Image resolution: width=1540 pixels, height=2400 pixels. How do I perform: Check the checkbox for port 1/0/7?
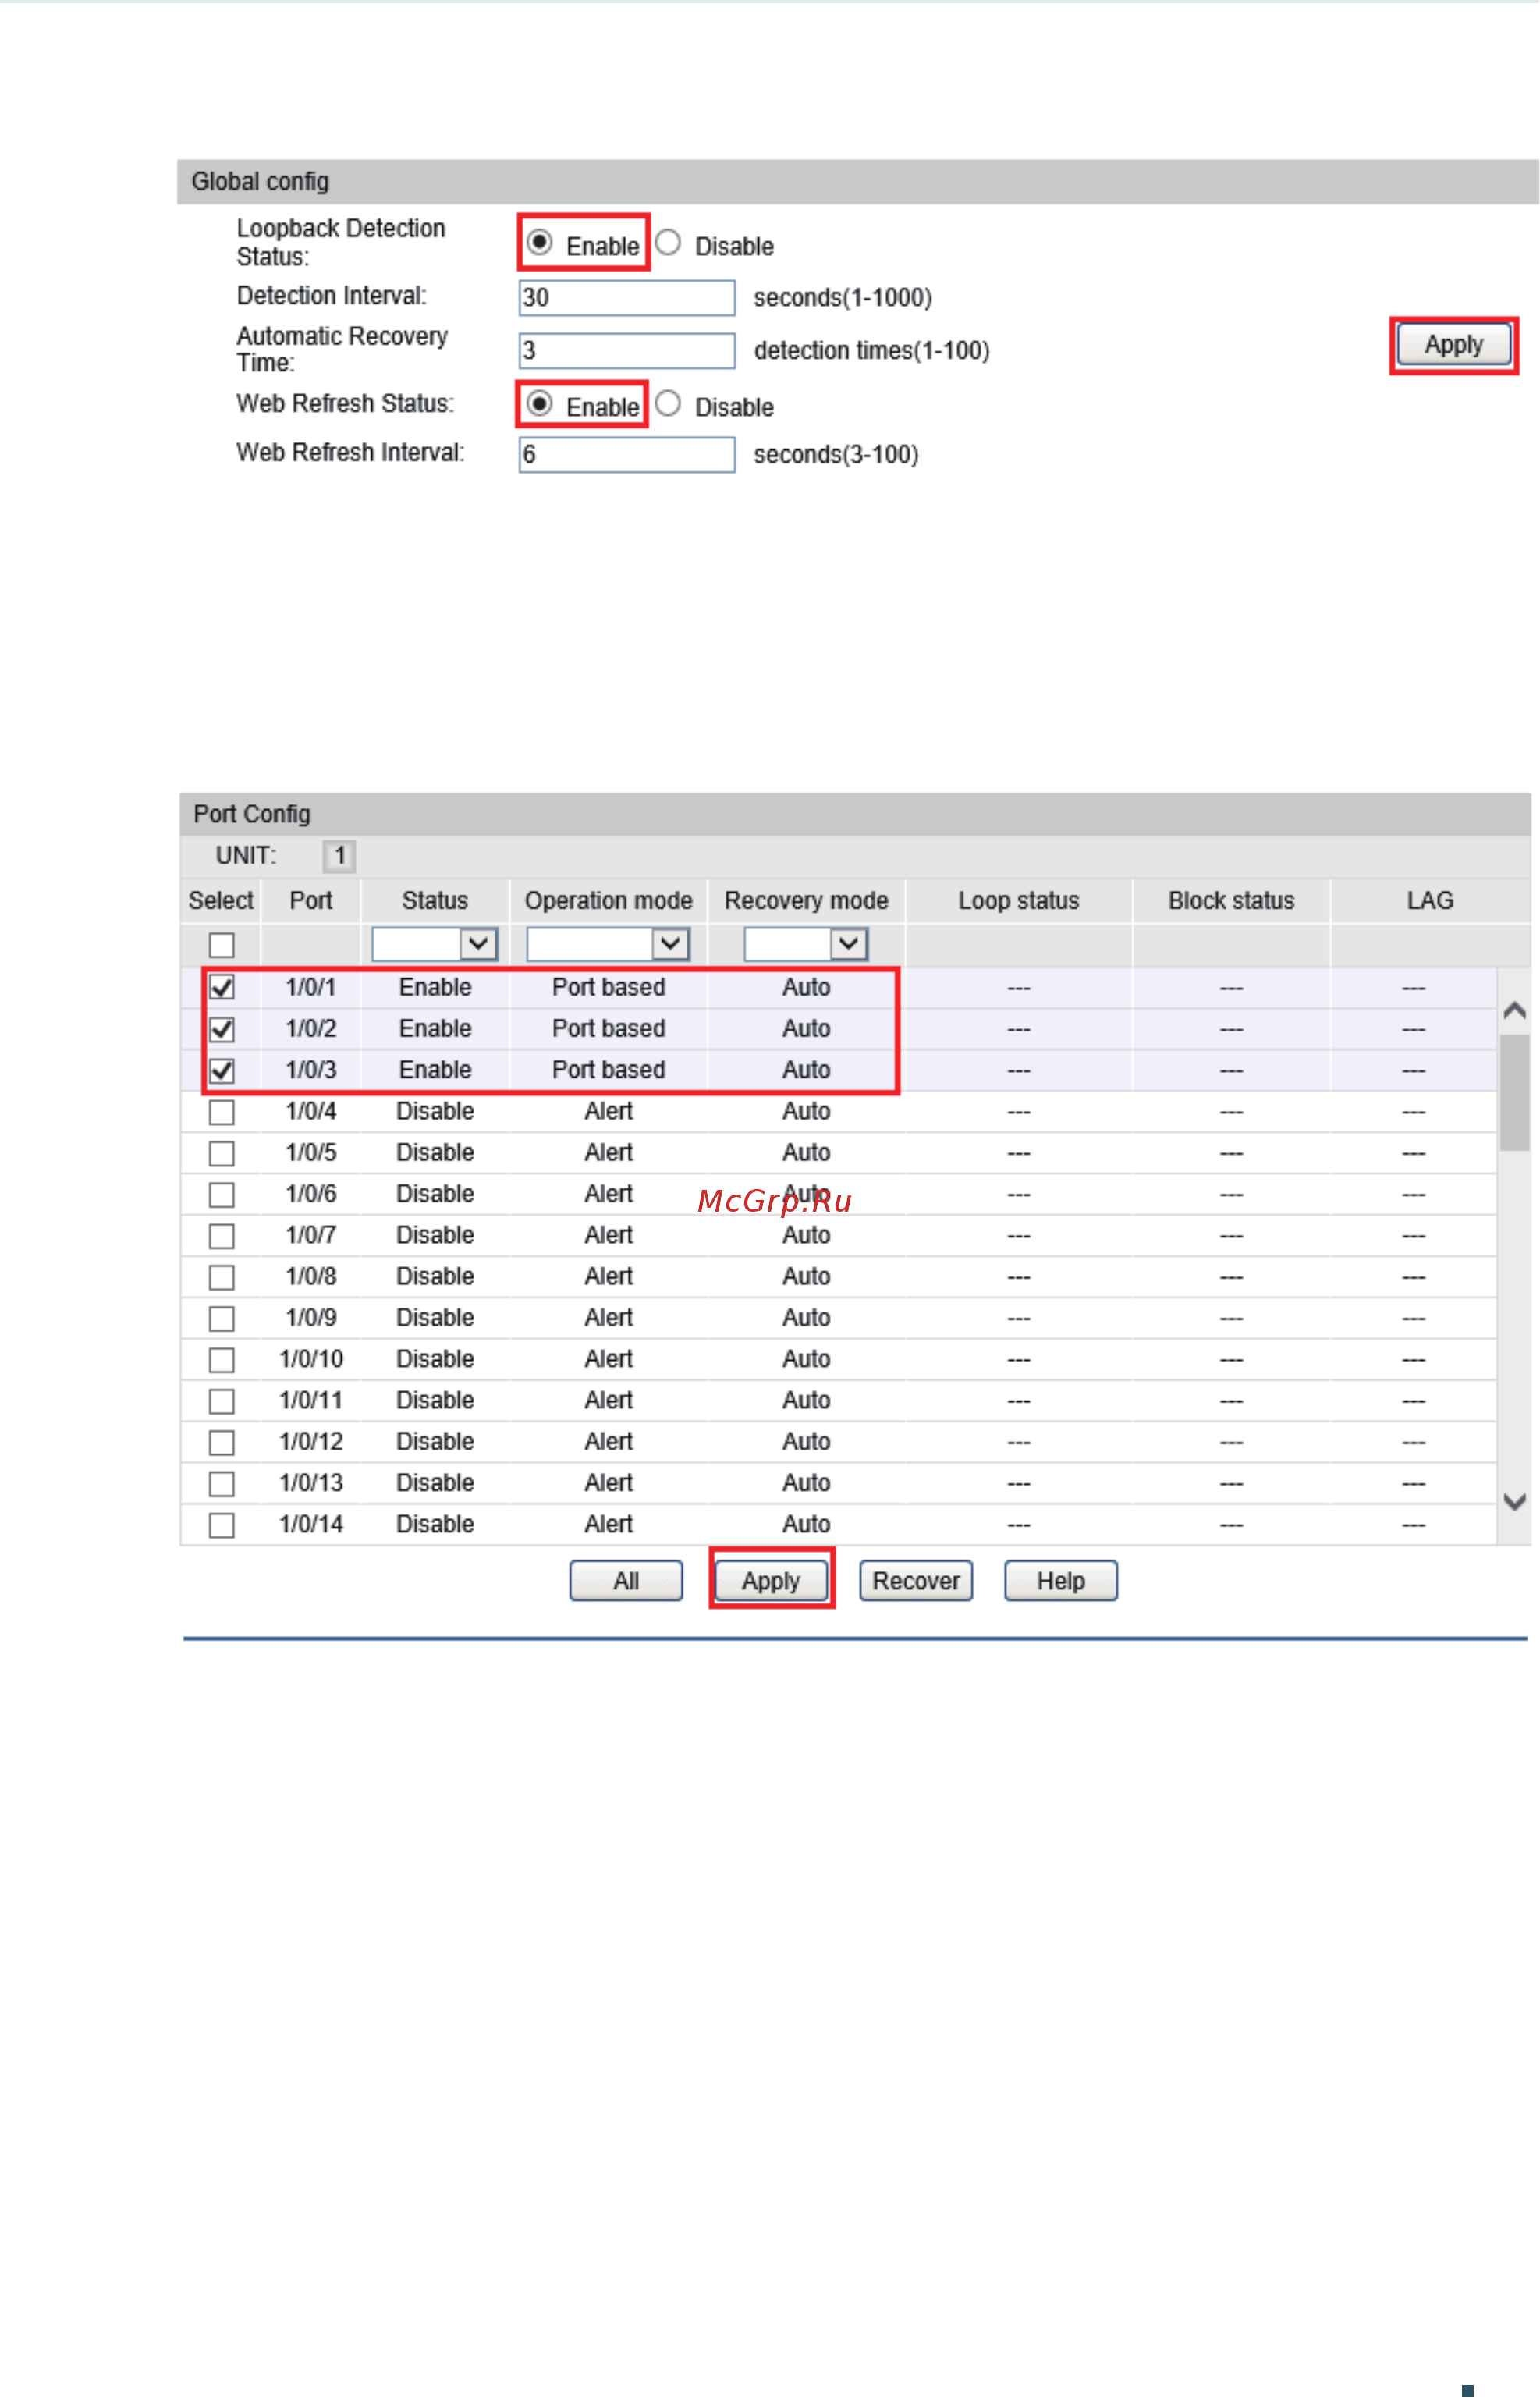[222, 1236]
